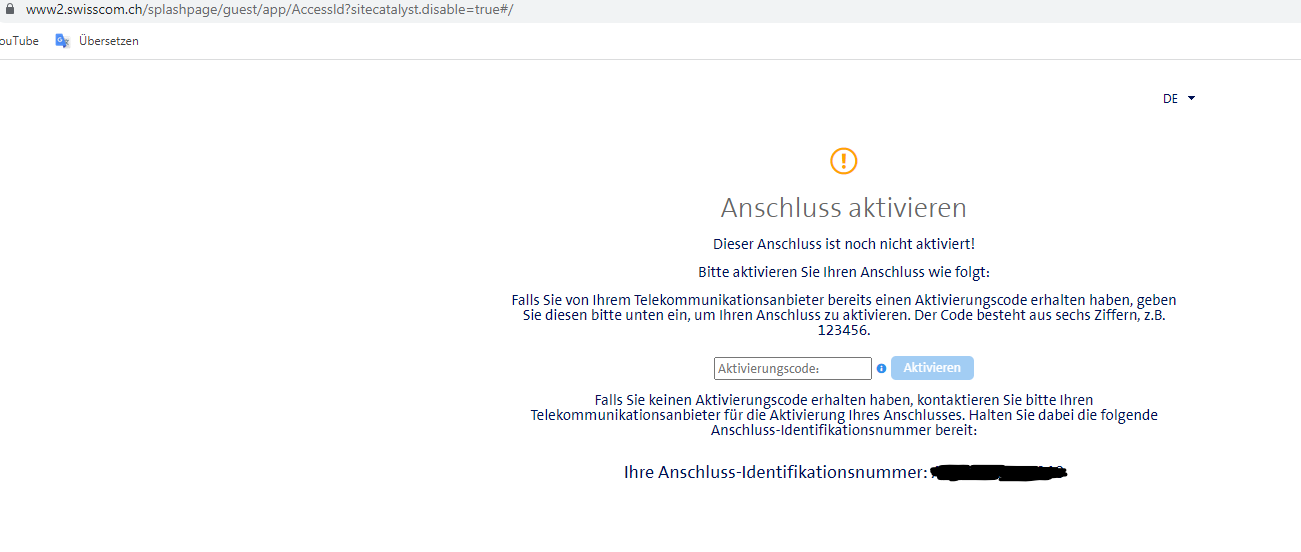Click the paragraph starting 'Falls Sie keinen Aktivierungscode'
Viewport: 1301px width, 552px height.
pos(843,400)
